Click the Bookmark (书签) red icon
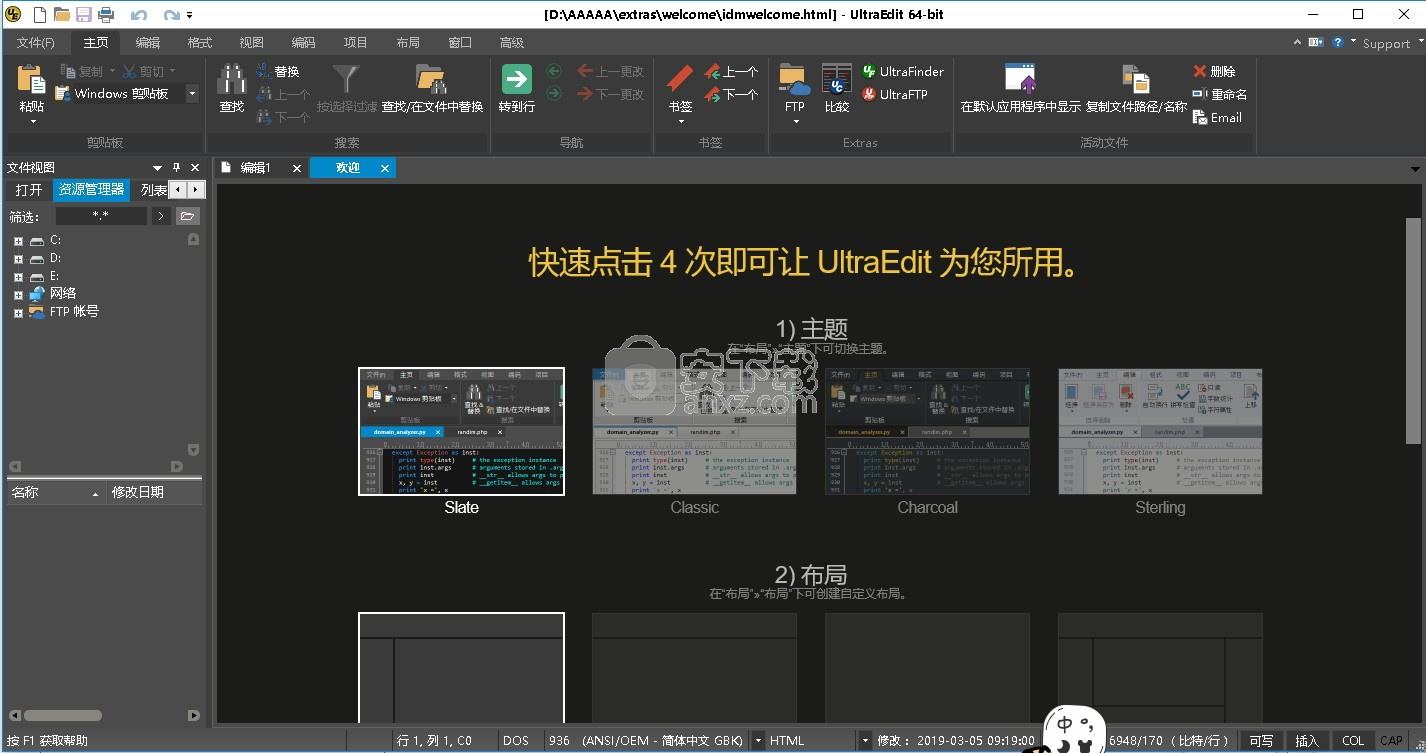The width and height of the screenshot is (1426, 753). [x=680, y=80]
